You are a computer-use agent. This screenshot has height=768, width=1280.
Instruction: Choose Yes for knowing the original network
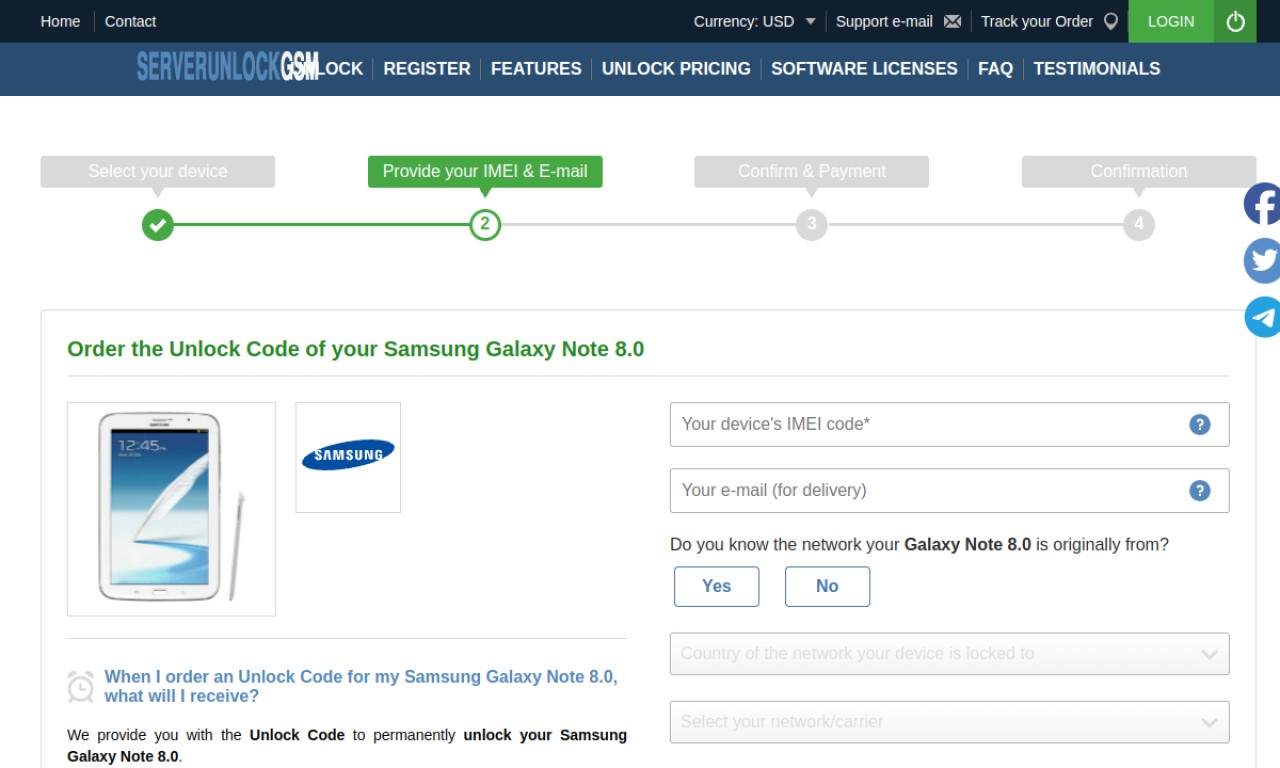point(716,587)
